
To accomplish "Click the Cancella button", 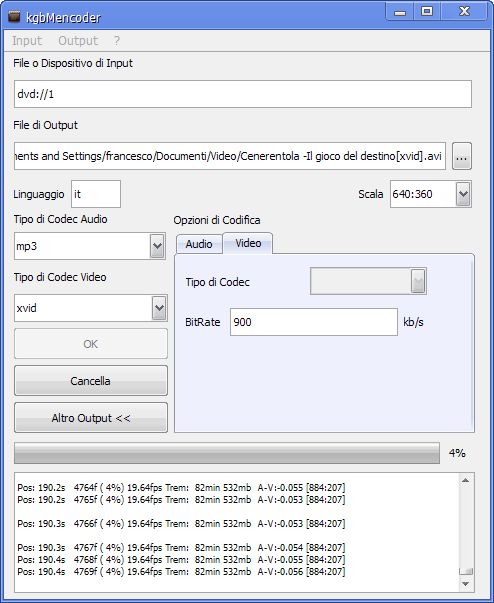I will tap(91, 381).
